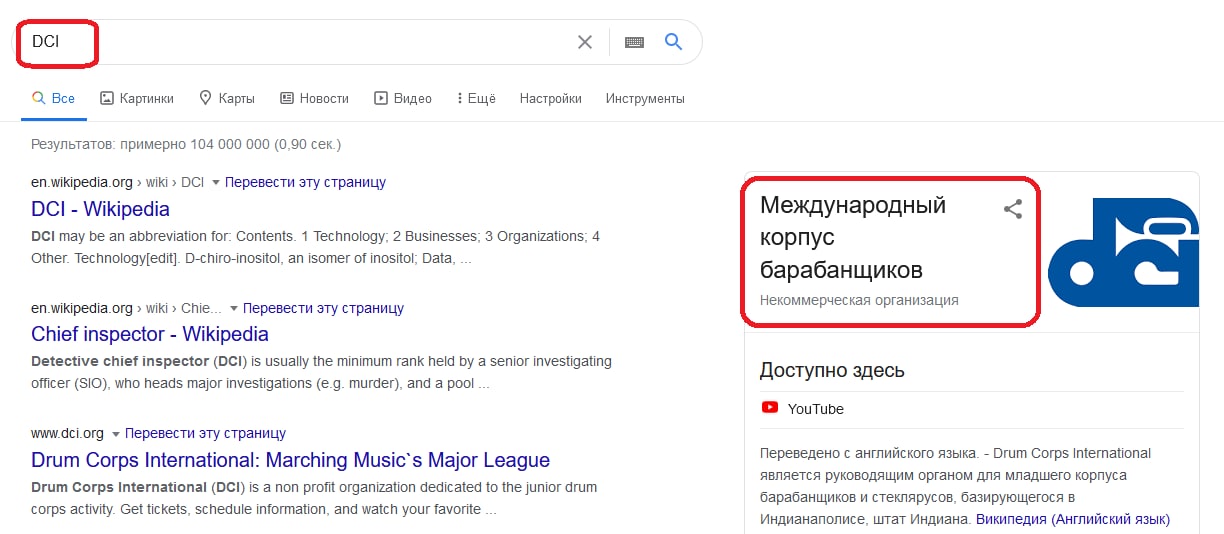Translate the Chief inspector page
The image size is (1224, 534).
coord(323,308)
